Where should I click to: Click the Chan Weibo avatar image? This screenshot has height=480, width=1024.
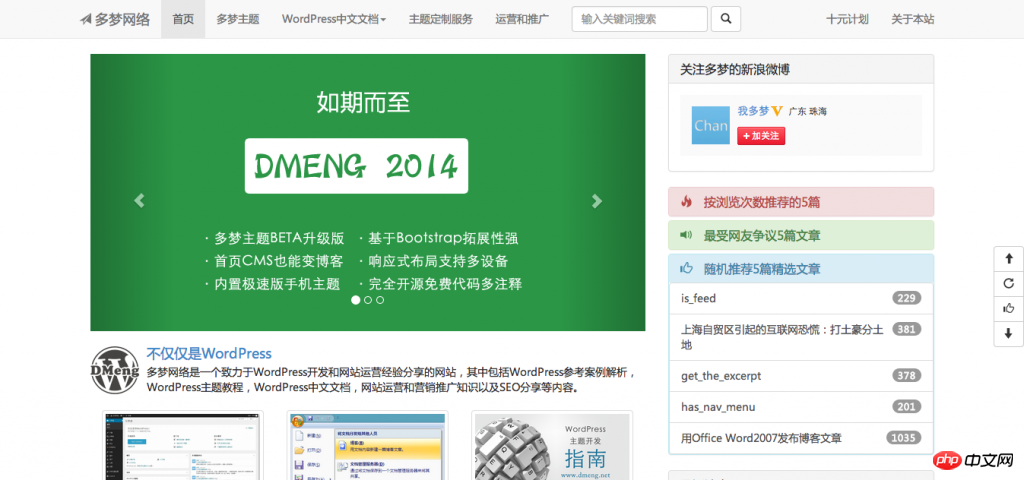point(710,126)
